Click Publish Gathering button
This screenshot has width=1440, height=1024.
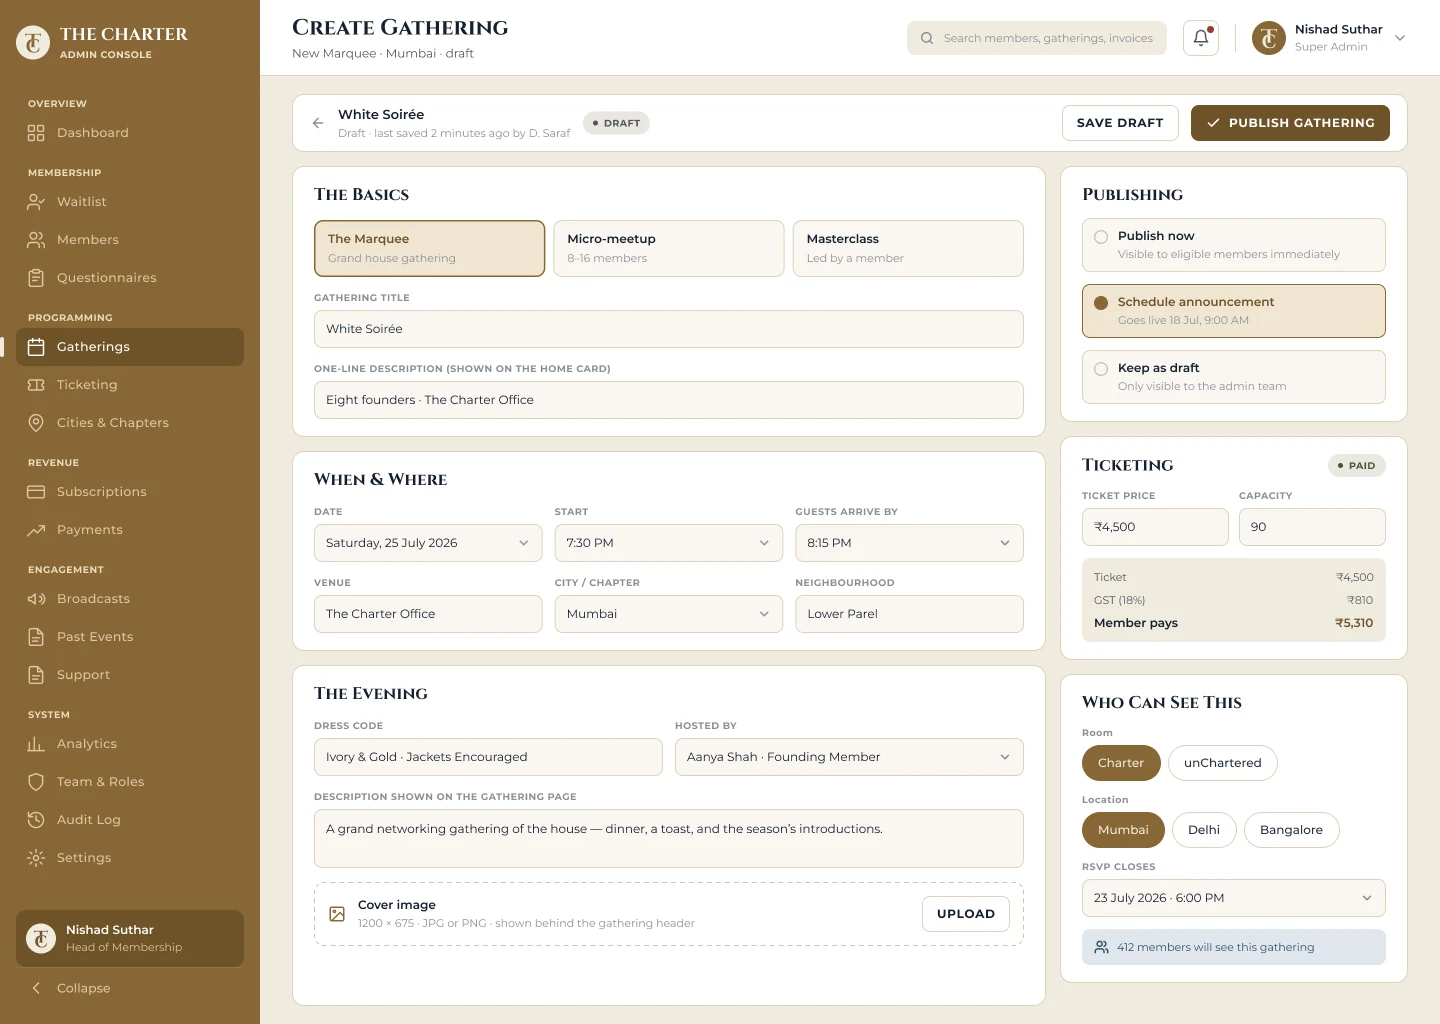[1290, 123]
